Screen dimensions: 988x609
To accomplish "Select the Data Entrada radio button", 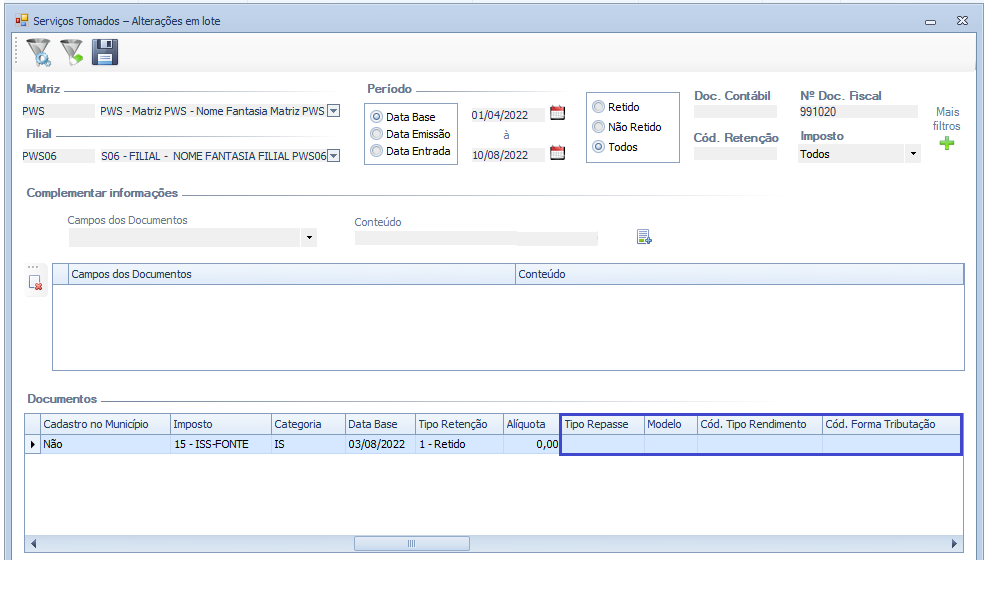I will (x=377, y=151).
